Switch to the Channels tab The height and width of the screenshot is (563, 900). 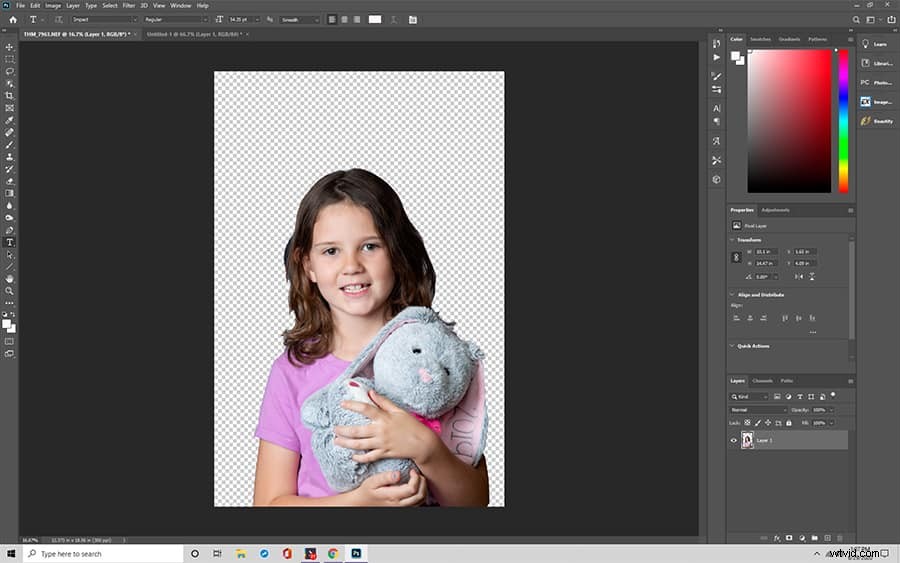[x=762, y=380]
